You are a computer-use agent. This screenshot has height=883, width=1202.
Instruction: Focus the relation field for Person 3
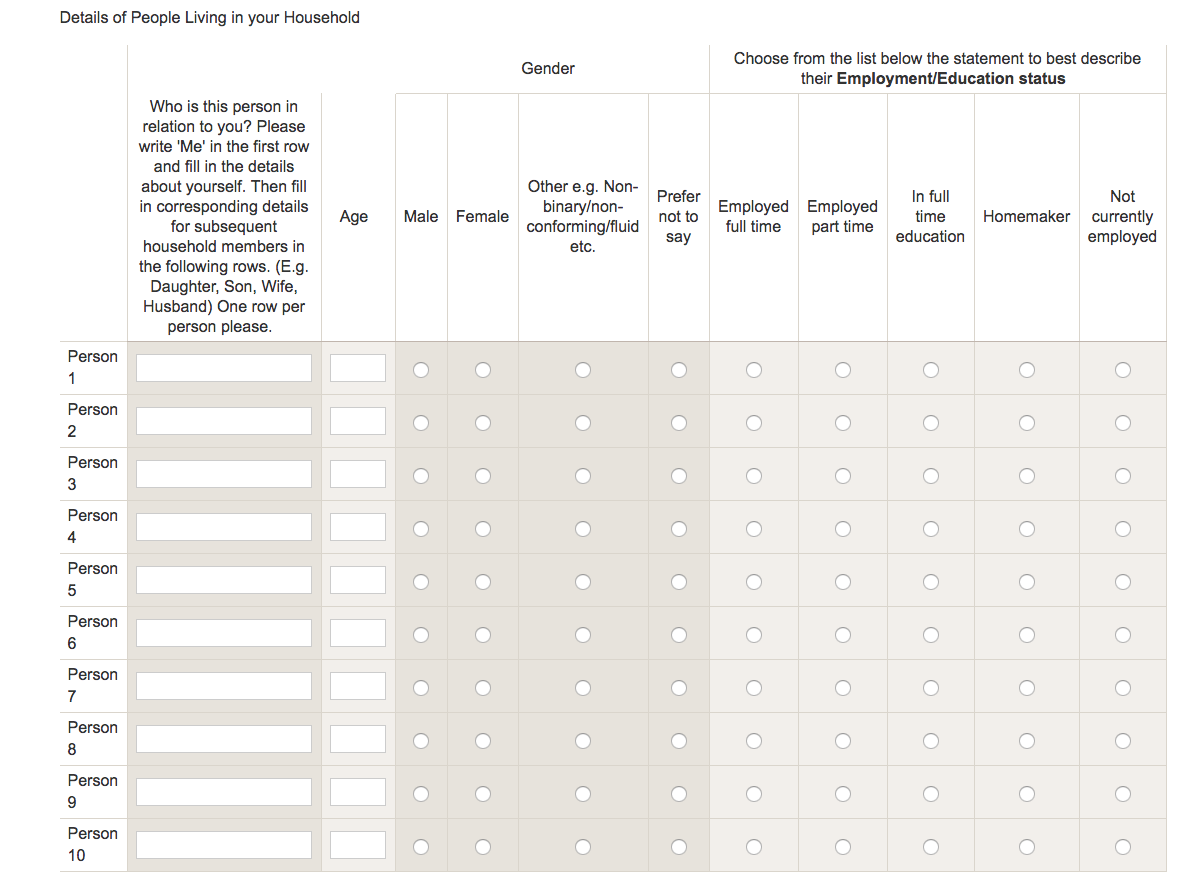(224, 474)
